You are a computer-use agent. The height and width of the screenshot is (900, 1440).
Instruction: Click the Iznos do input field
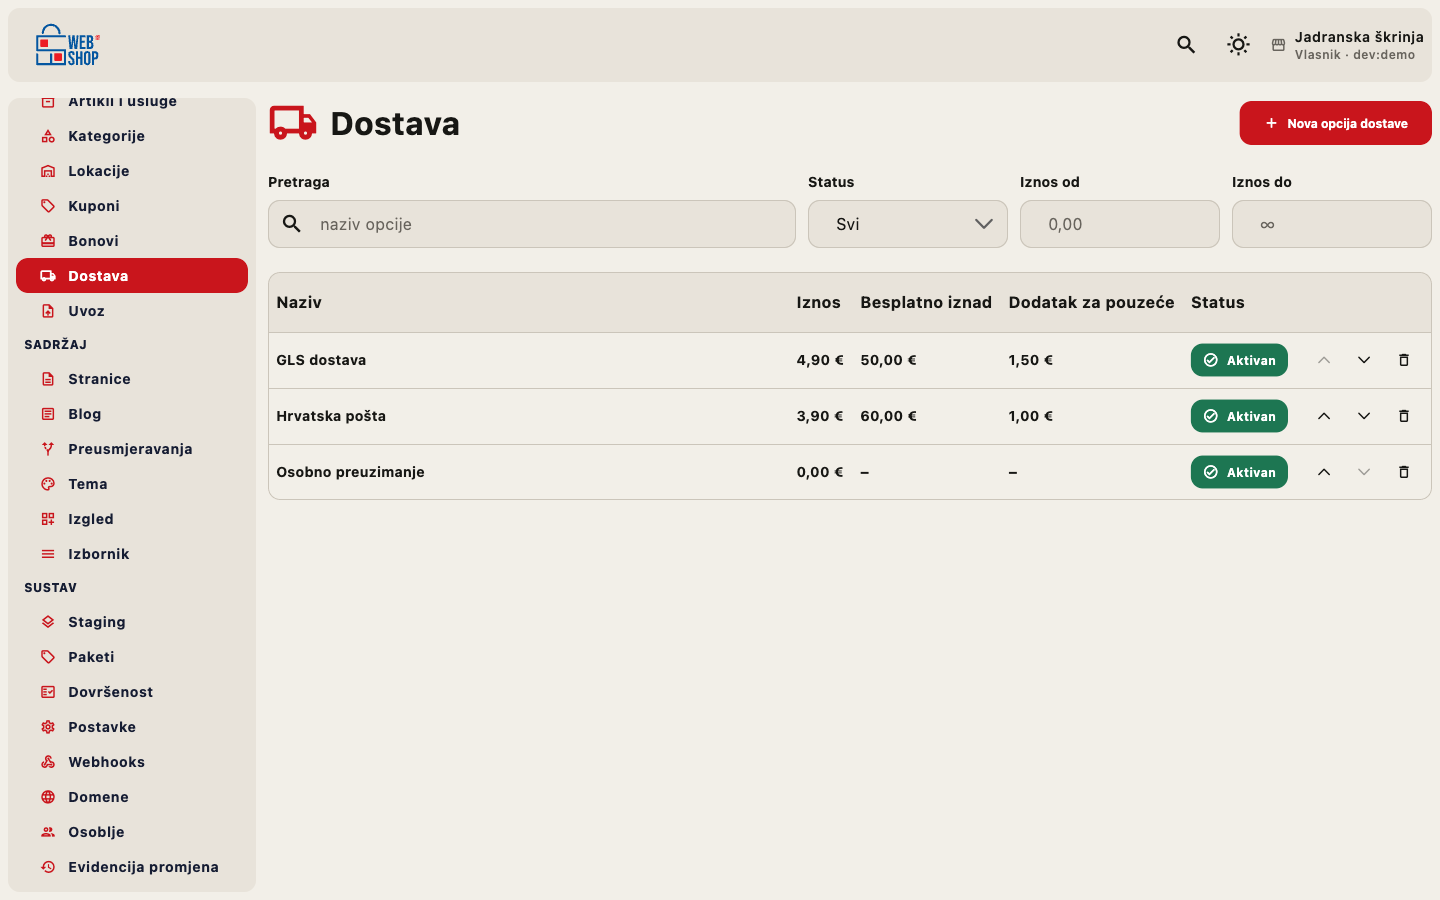(1332, 224)
